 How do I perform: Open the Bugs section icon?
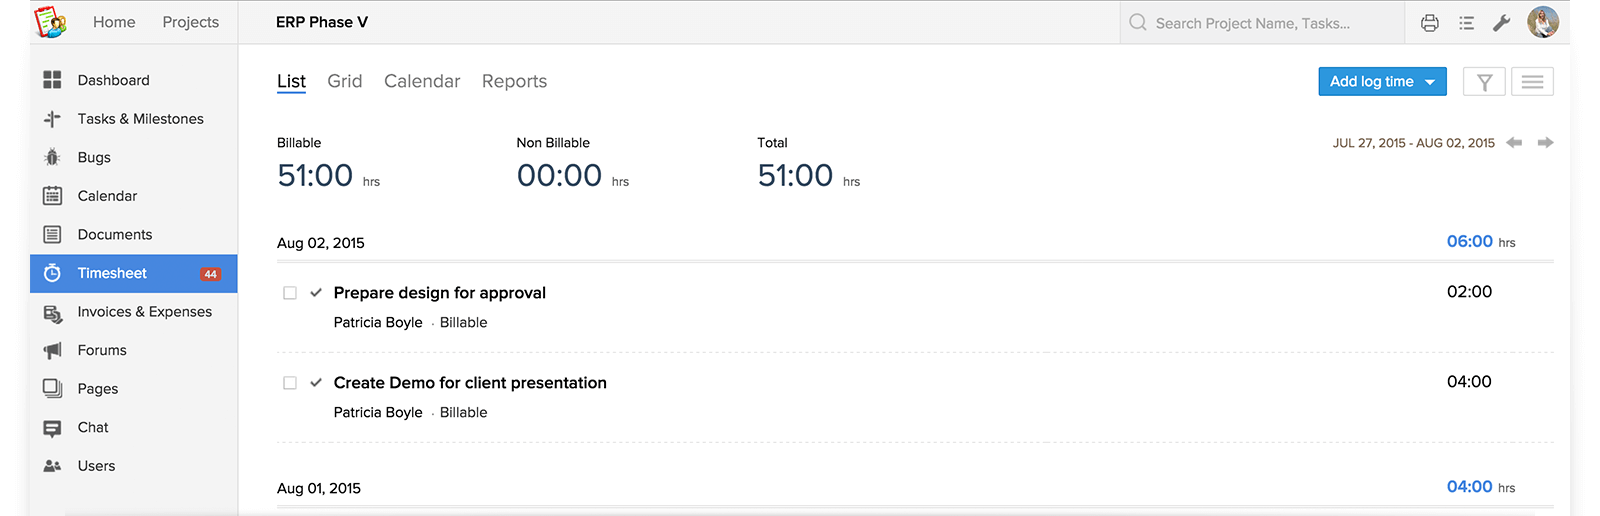point(52,157)
